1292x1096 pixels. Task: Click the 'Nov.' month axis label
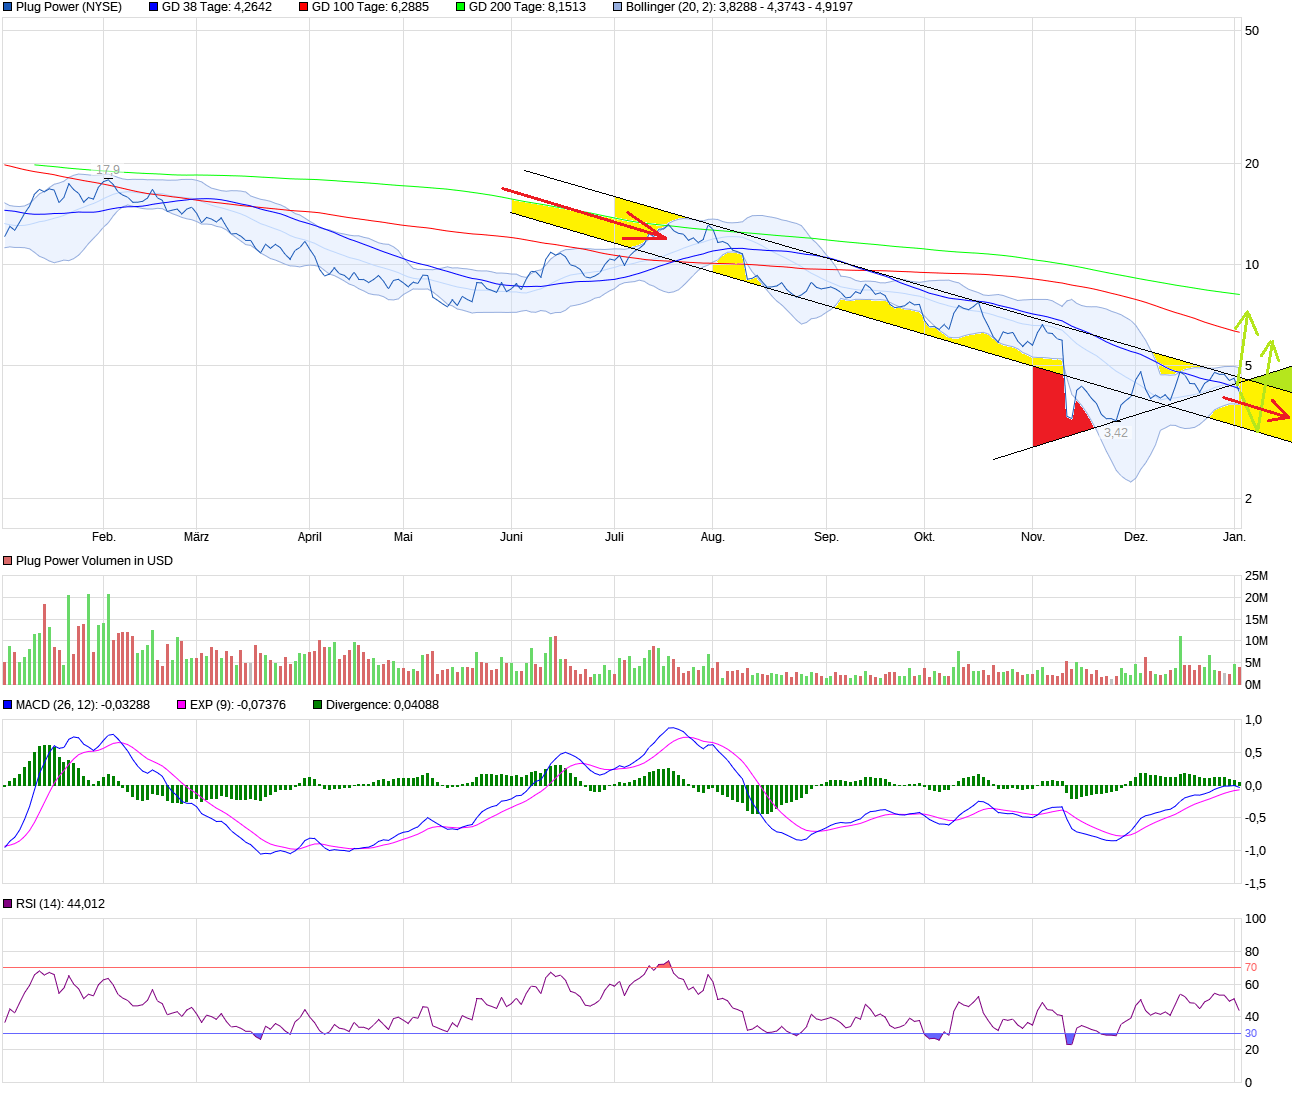click(1032, 537)
